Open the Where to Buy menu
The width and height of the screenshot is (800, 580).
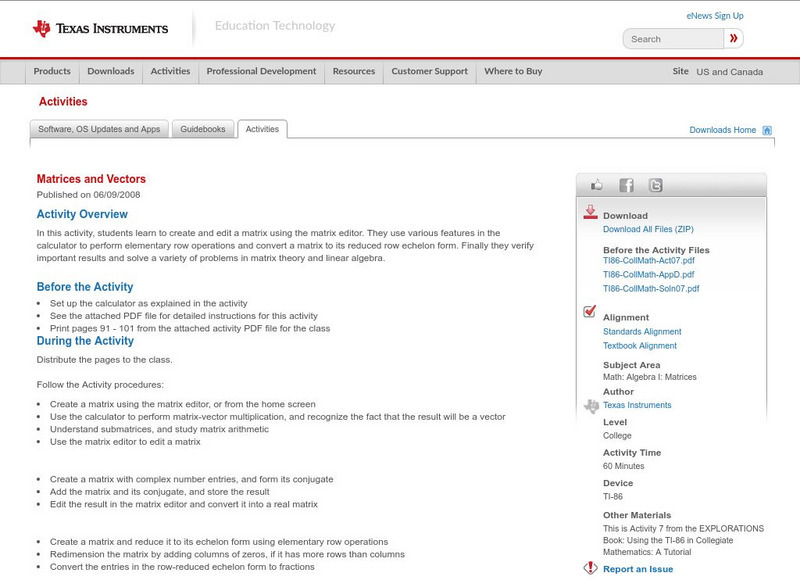(x=513, y=71)
